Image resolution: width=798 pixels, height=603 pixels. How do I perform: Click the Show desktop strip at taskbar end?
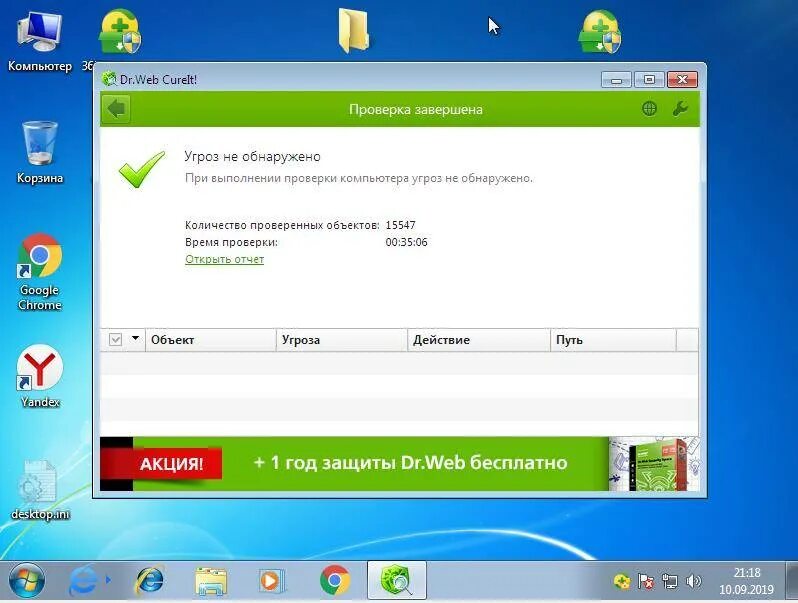tap(791, 581)
